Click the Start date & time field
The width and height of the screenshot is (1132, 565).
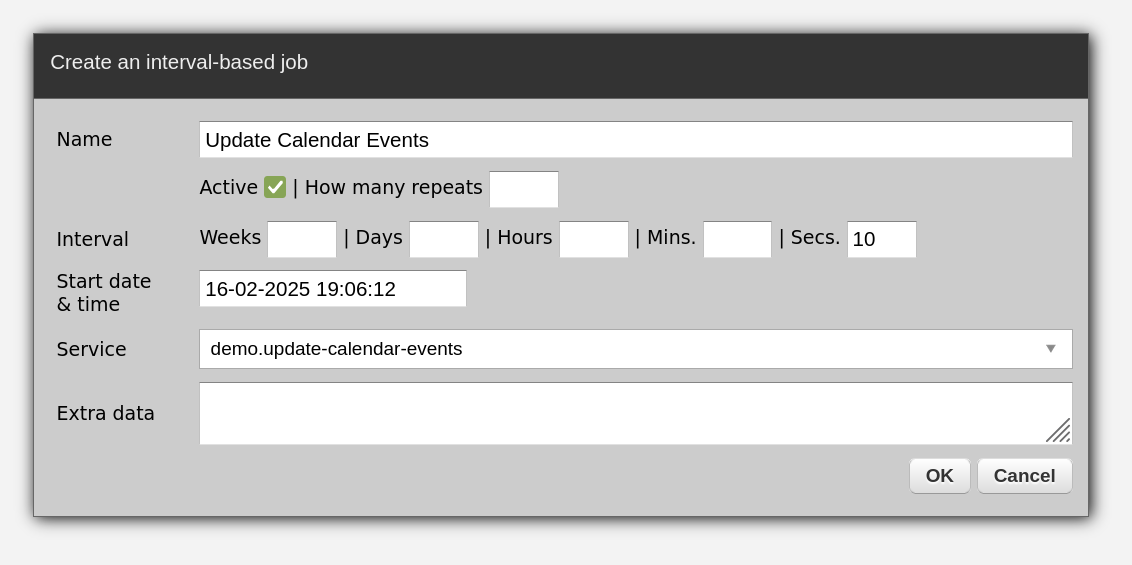click(332, 289)
